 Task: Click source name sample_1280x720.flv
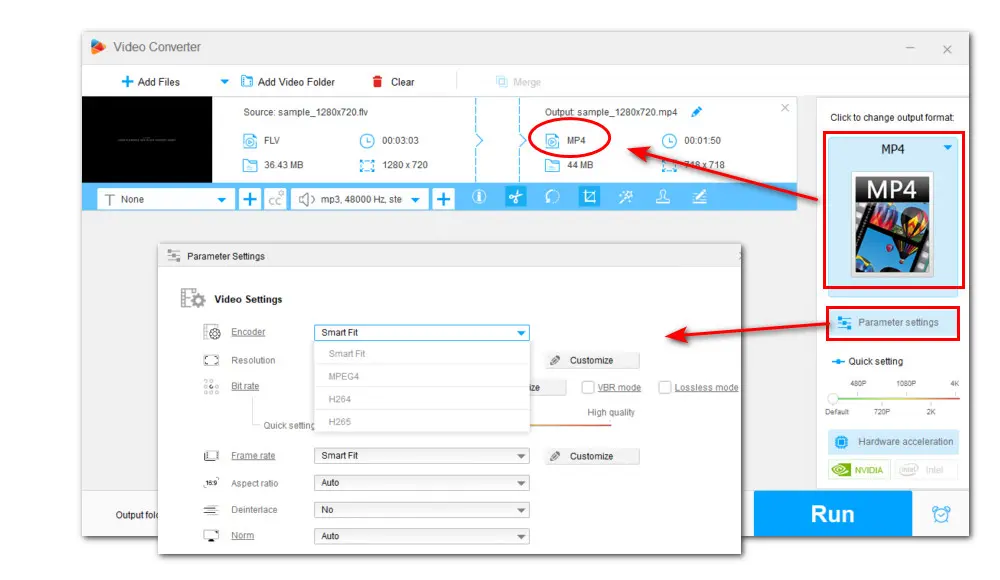[x=323, y=112]
